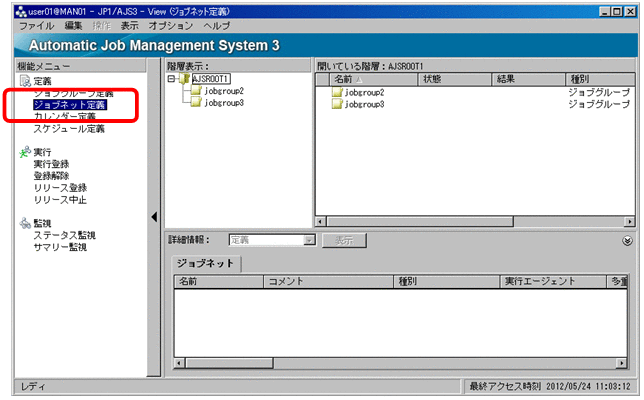Collapse the detail info panel with double-chevron

(627, 241)
